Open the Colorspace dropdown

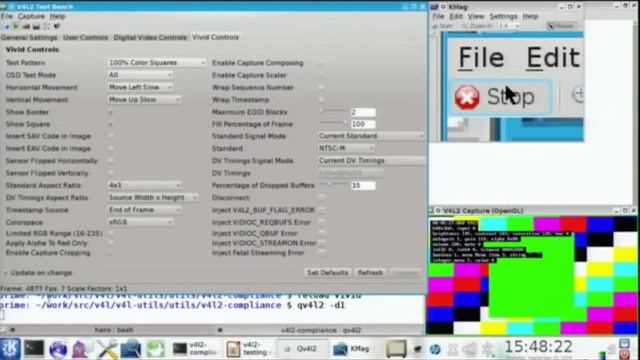pos(140,222)
